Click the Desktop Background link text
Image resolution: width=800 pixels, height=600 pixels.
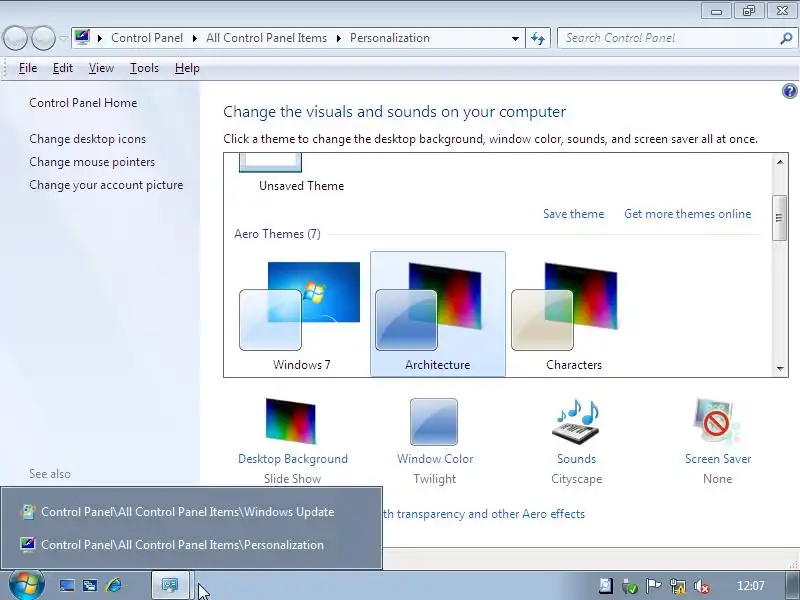(293, 459)
